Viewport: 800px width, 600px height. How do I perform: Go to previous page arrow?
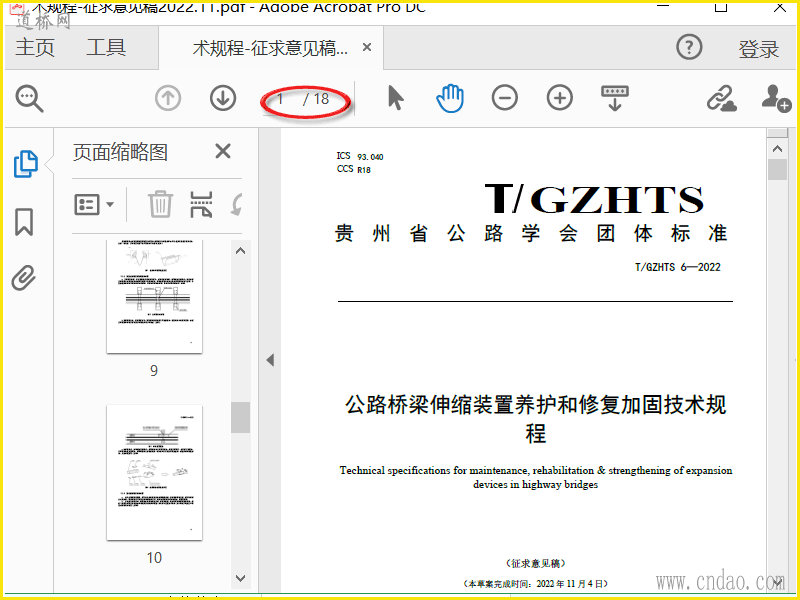click(x=168, y=98)
